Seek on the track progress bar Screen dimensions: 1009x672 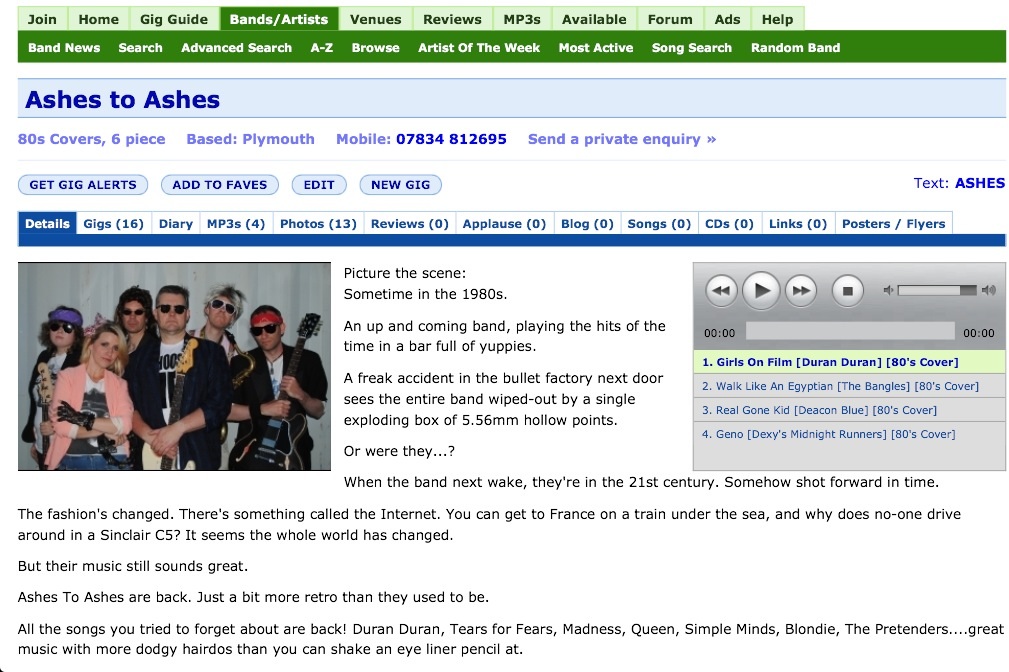click(x=849, y=332)
